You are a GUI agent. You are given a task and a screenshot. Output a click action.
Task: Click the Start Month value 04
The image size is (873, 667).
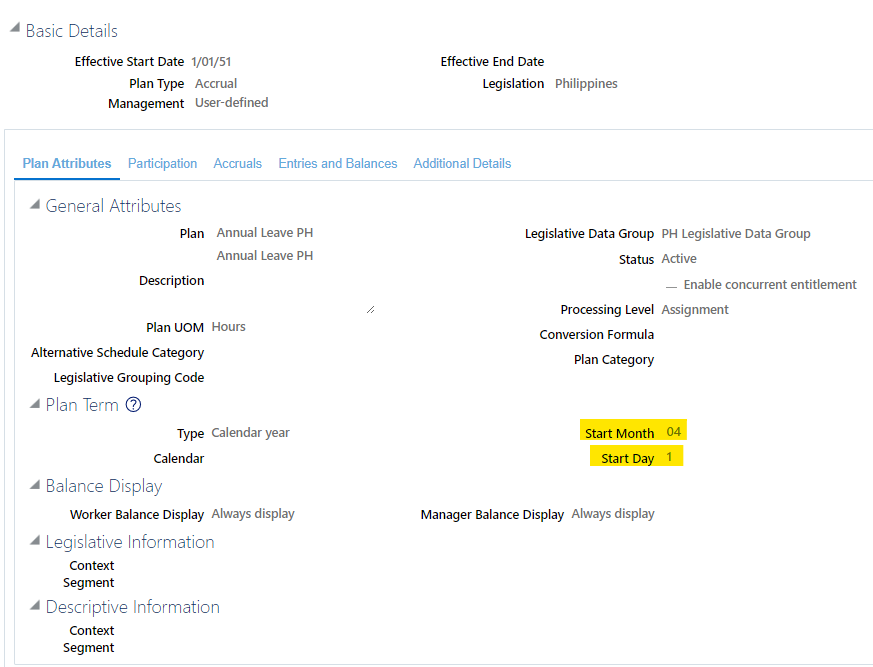tap(674, 431)
